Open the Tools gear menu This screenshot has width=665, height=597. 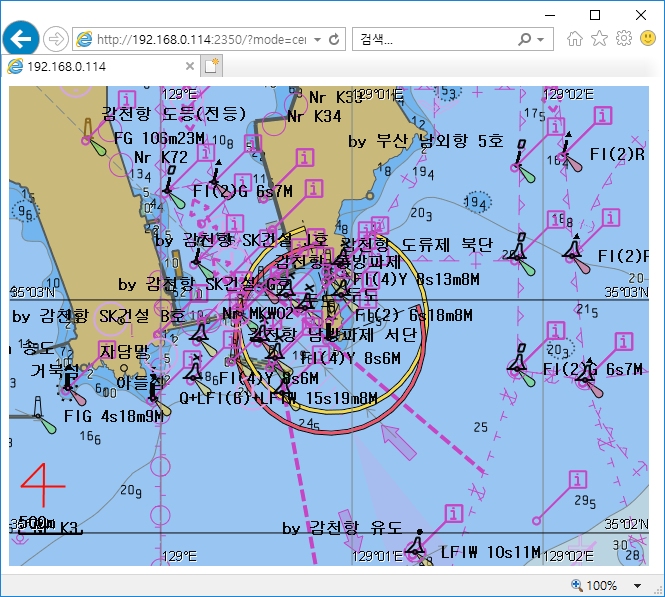(623, 39)
